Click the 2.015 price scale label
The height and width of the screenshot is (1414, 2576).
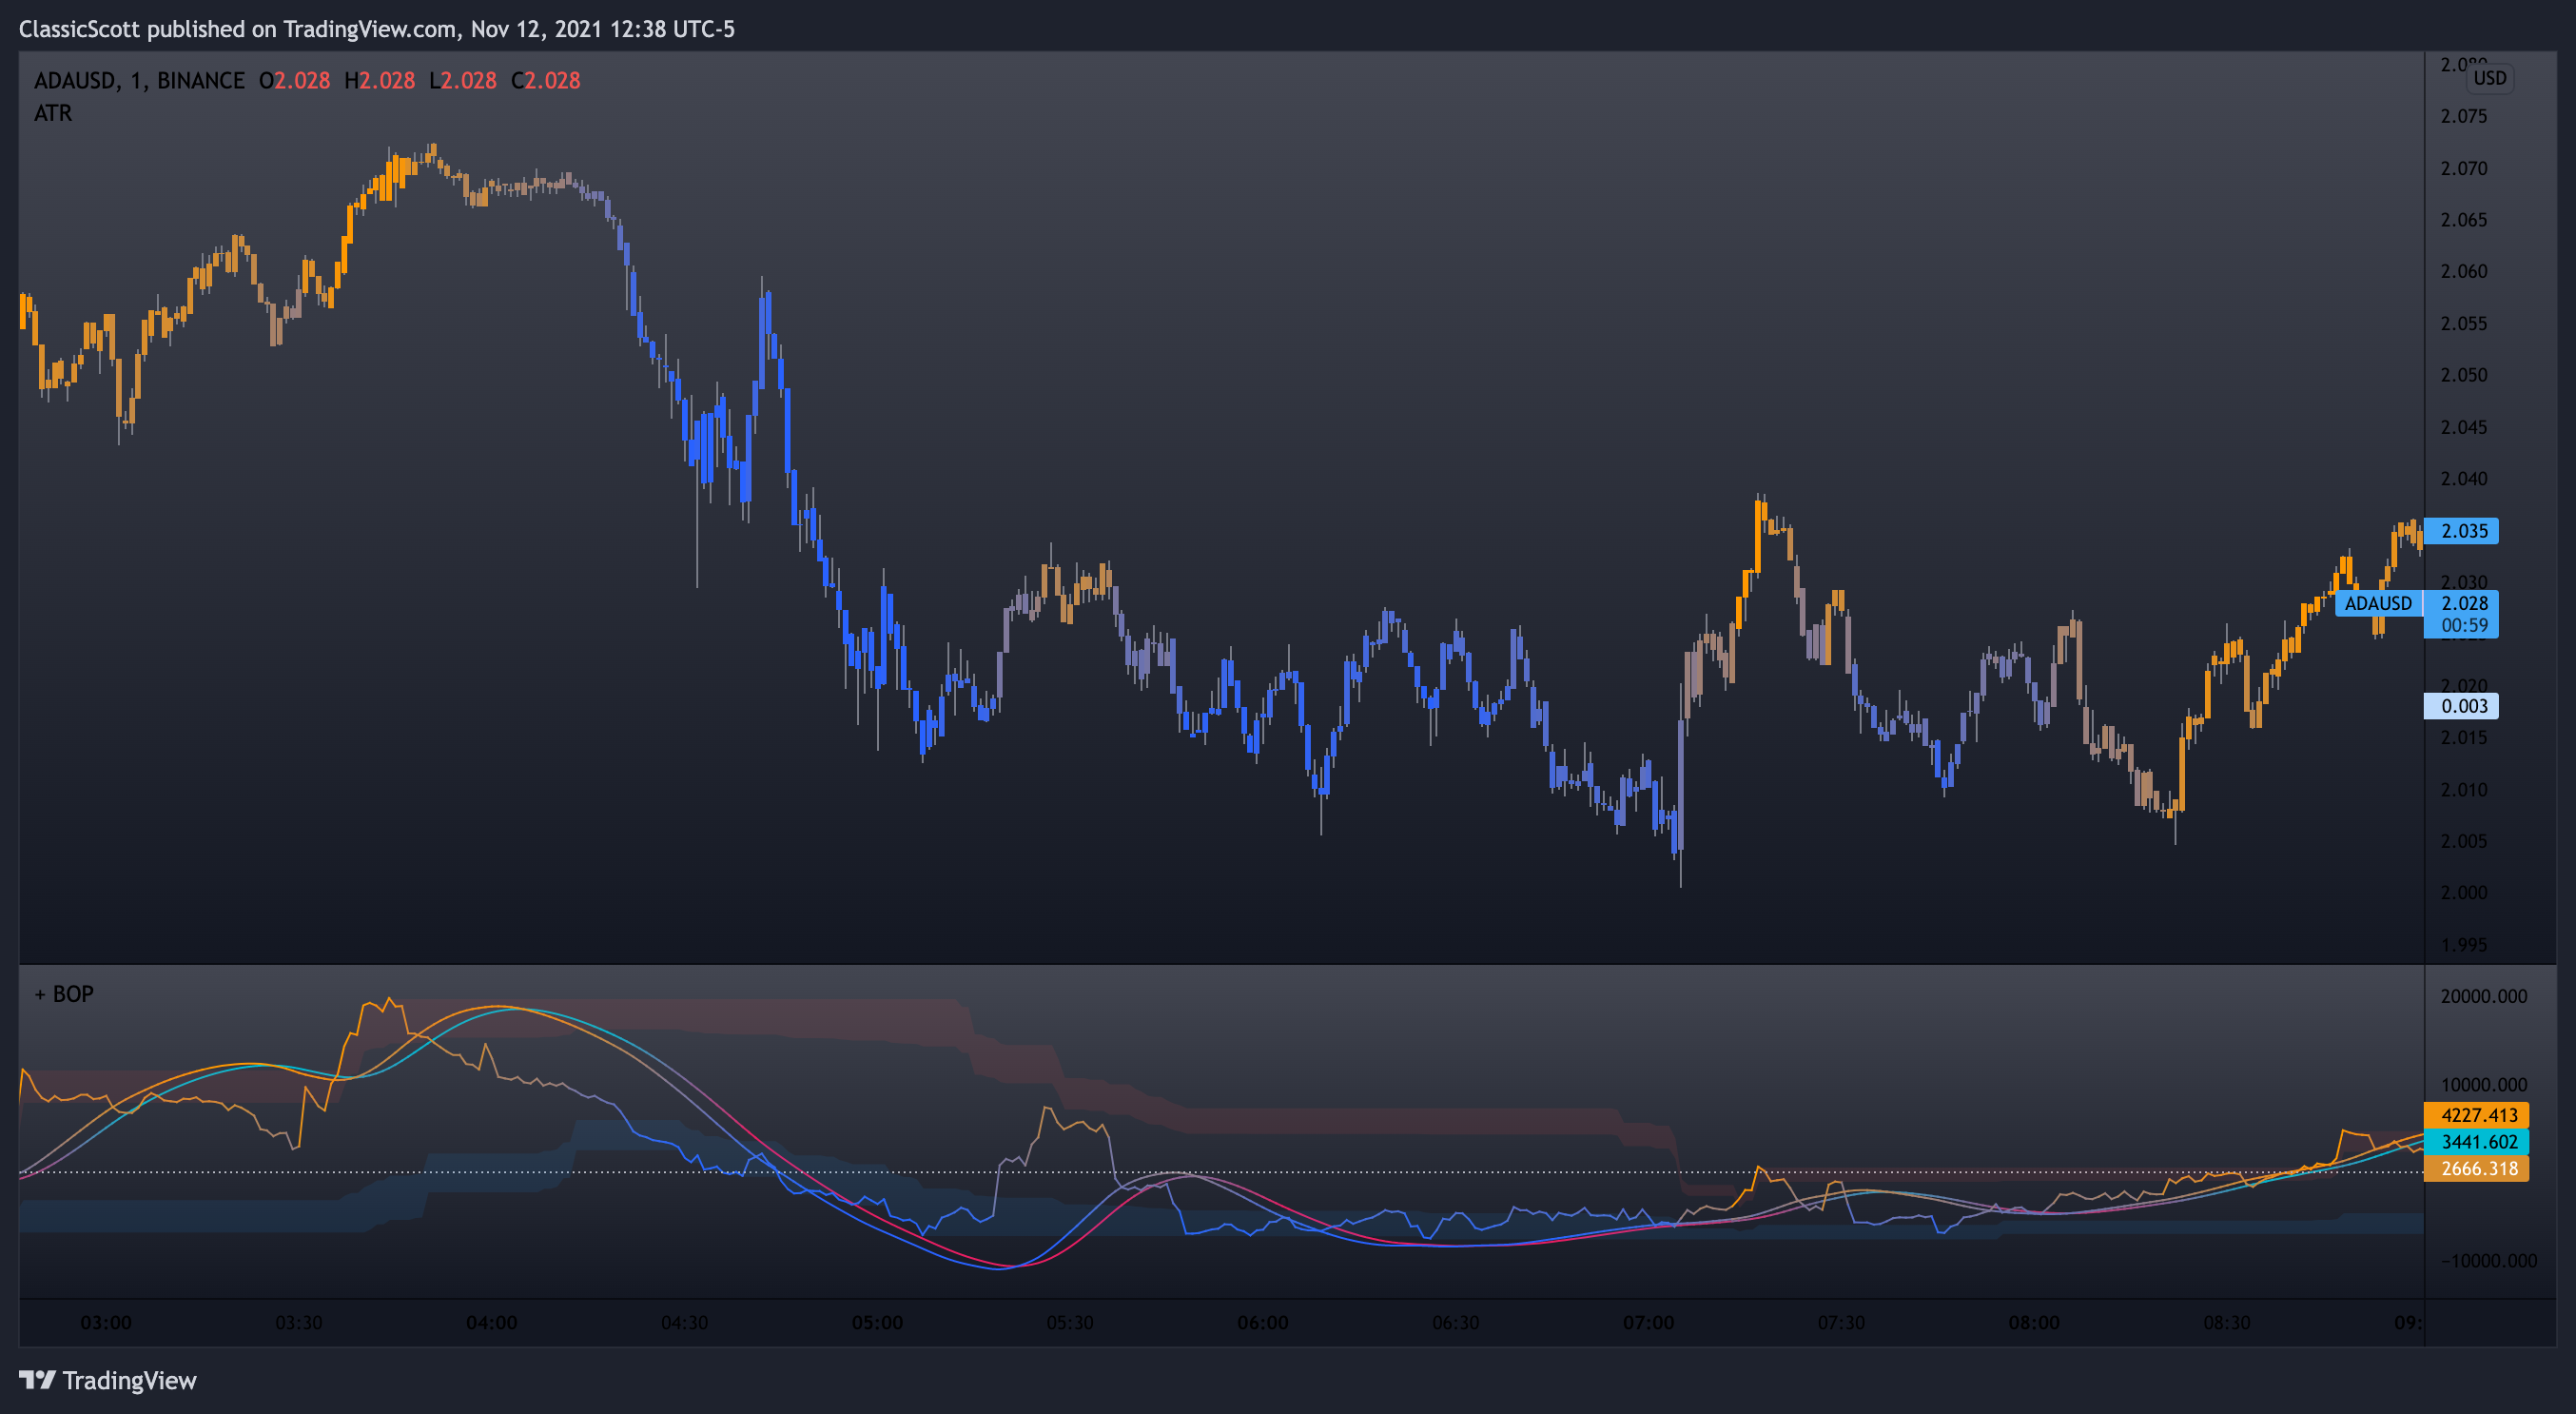click(2464, 737)
